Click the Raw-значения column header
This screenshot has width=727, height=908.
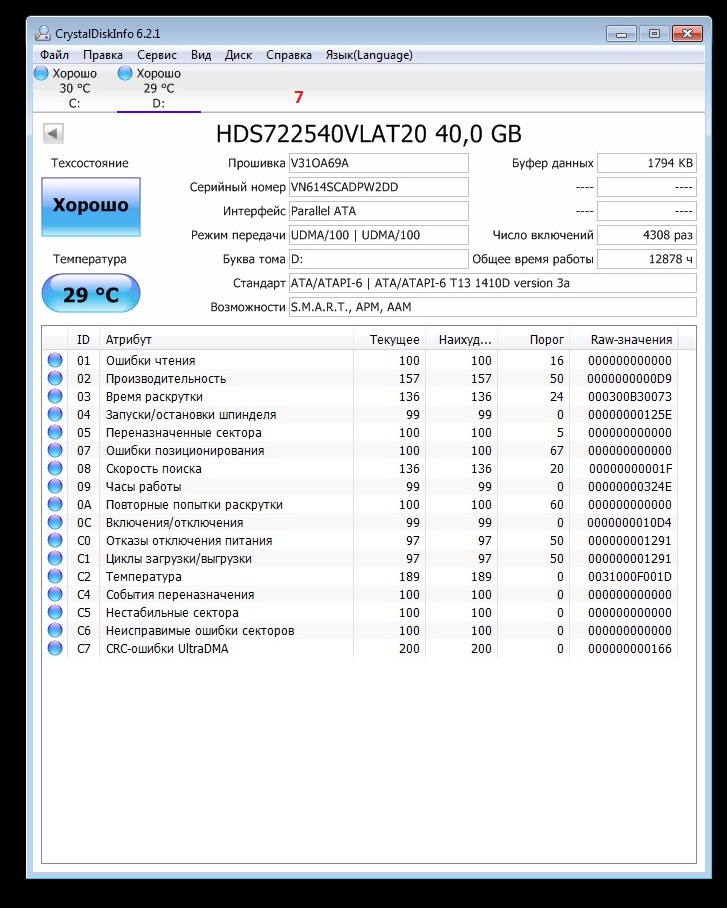[x=631, y=340]
